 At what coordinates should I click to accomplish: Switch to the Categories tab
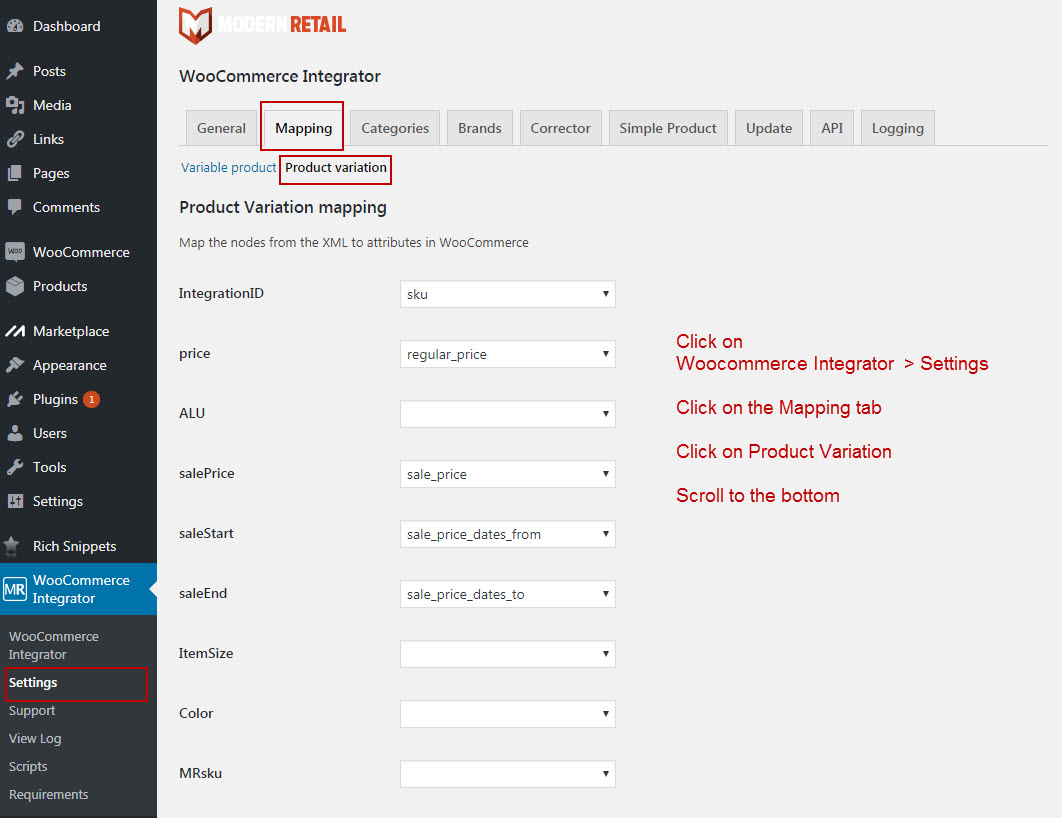(395, 128)
